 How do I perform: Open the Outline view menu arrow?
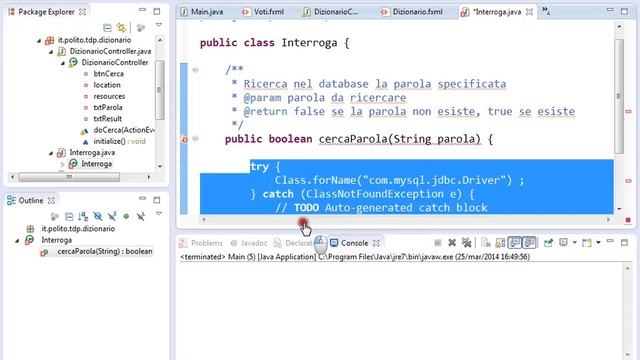point(158,214)
